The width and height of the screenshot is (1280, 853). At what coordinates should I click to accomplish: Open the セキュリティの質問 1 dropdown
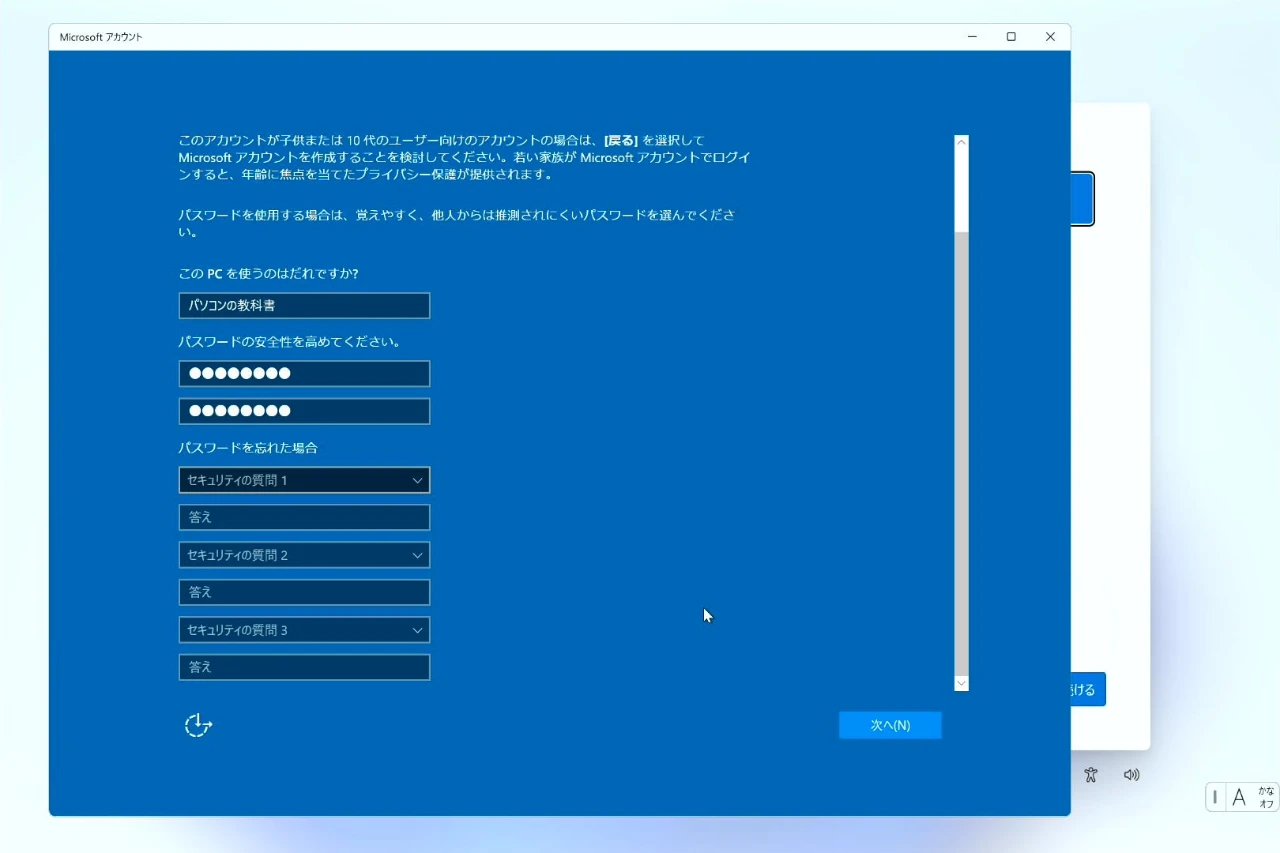click(x=304, y=480)
